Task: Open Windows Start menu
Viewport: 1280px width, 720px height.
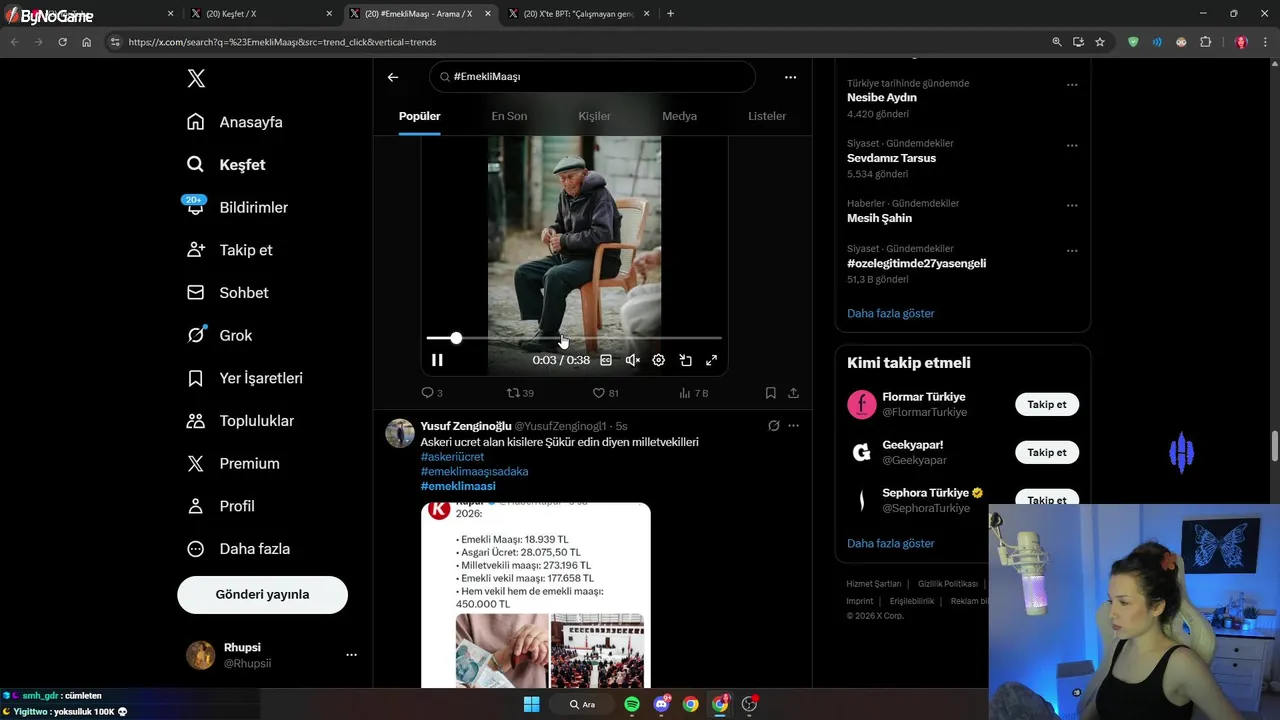Action: 531,704
